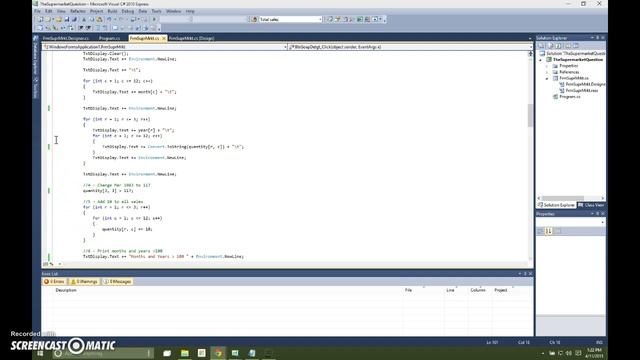
Task: Click the Save toolbar icon
Action: pyautogui.click(x=67, y=19)
